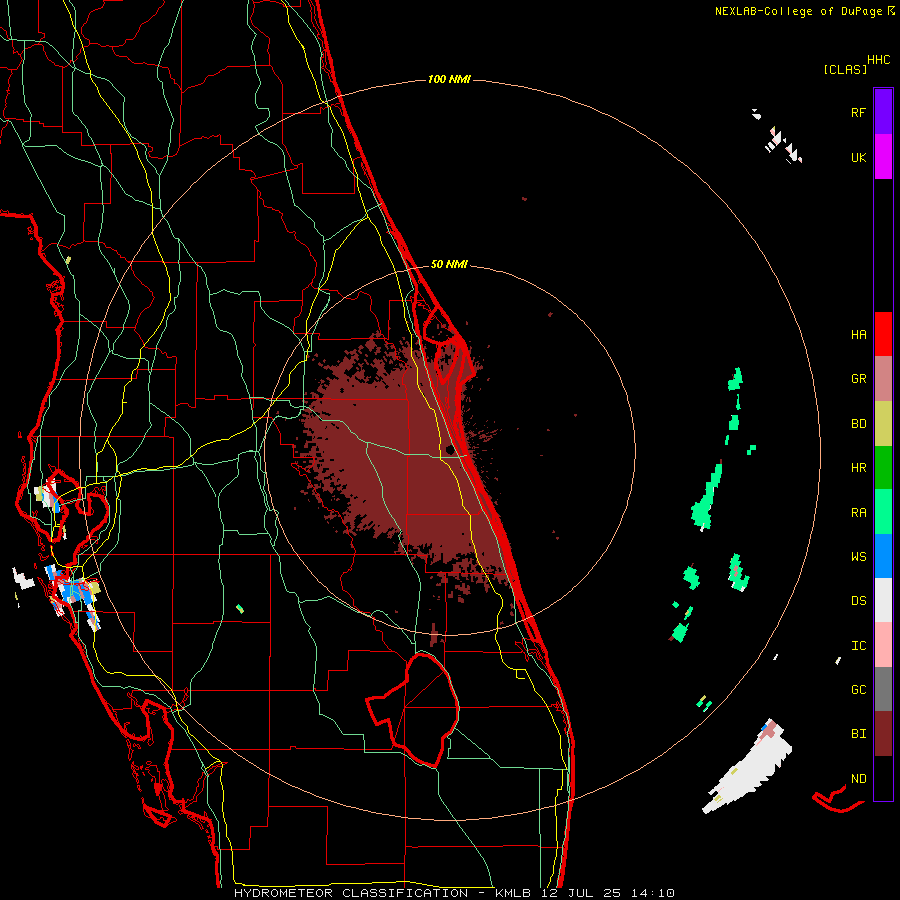Click the UK magenta legend swatch

883,157
